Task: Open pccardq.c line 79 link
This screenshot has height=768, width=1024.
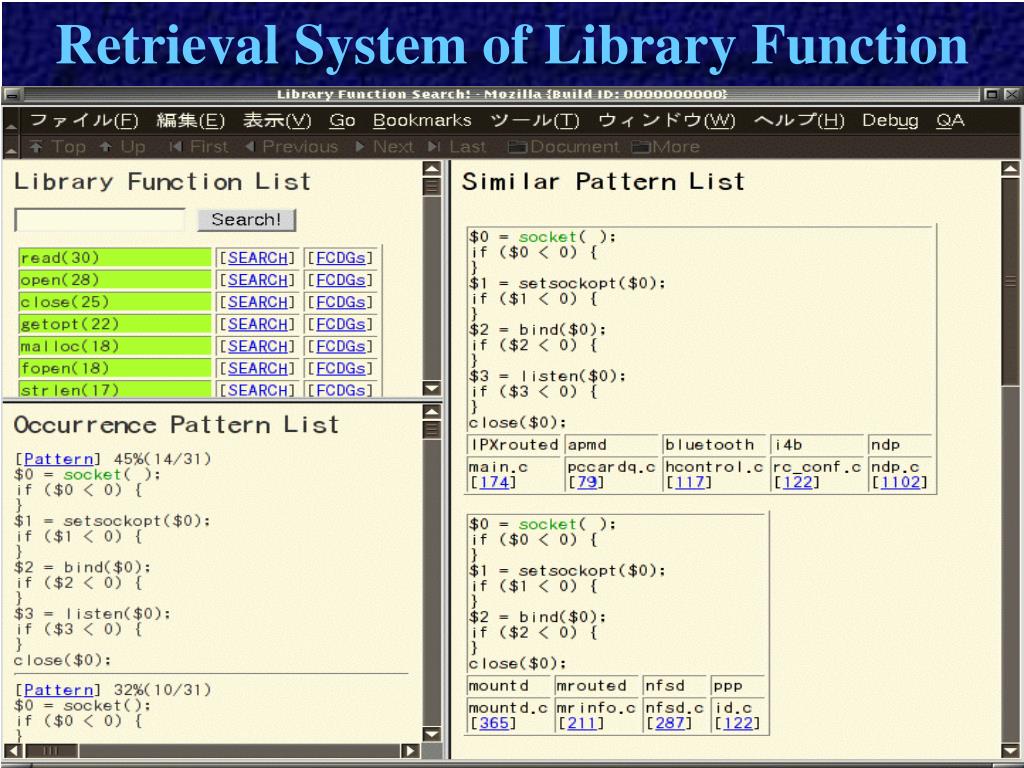Action: click(x=586, y=483)
